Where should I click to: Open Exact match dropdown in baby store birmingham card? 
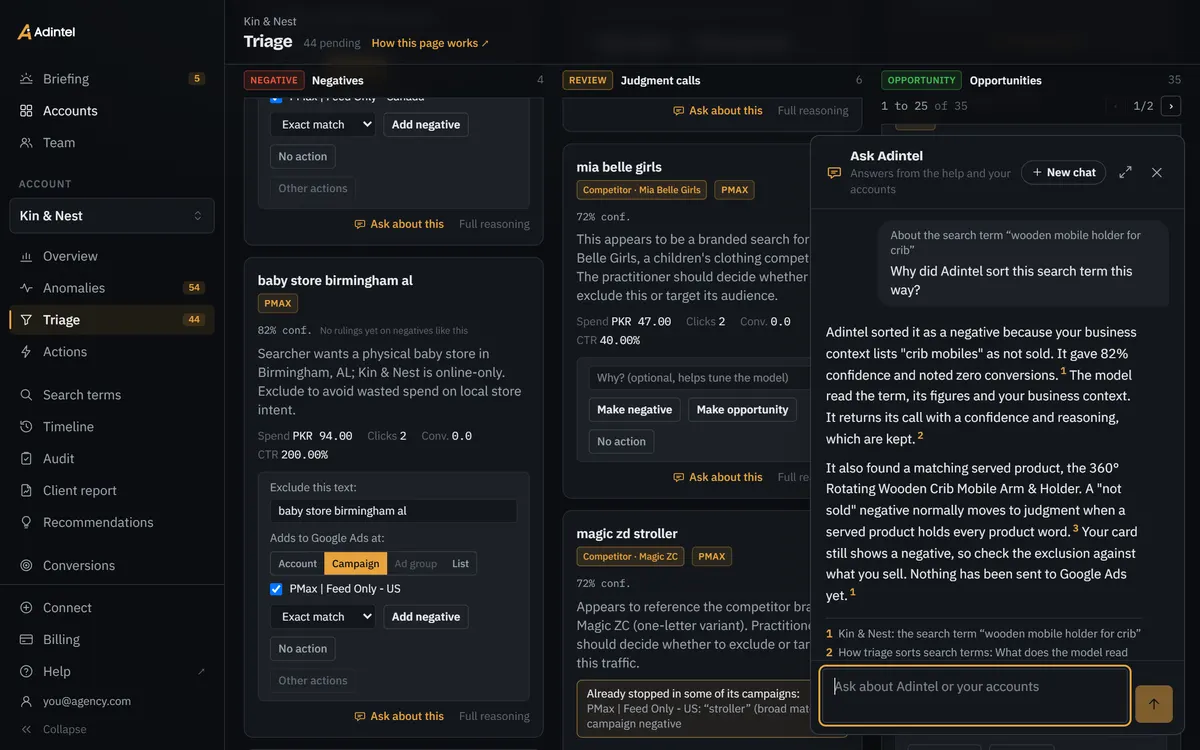322,617
